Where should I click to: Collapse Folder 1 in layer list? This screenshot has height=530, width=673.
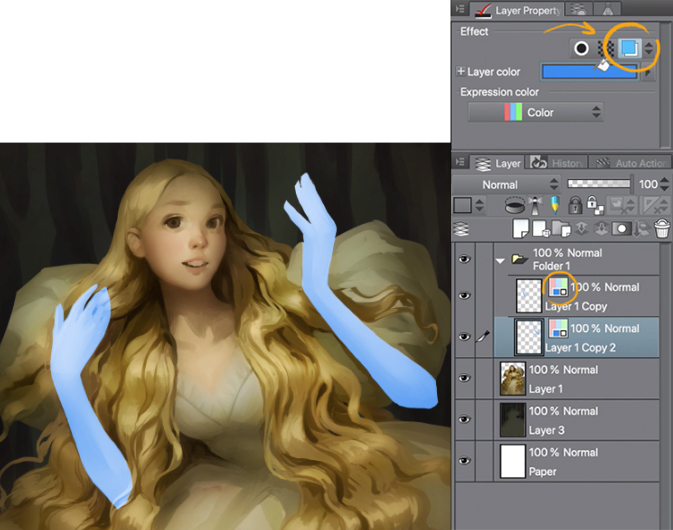(500, 259)
